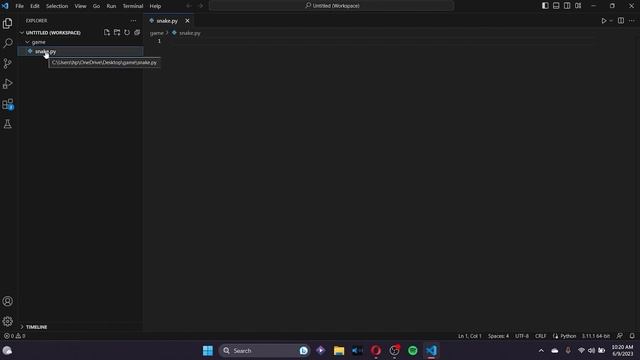Expand the Timeline section

tap(36, 327)
